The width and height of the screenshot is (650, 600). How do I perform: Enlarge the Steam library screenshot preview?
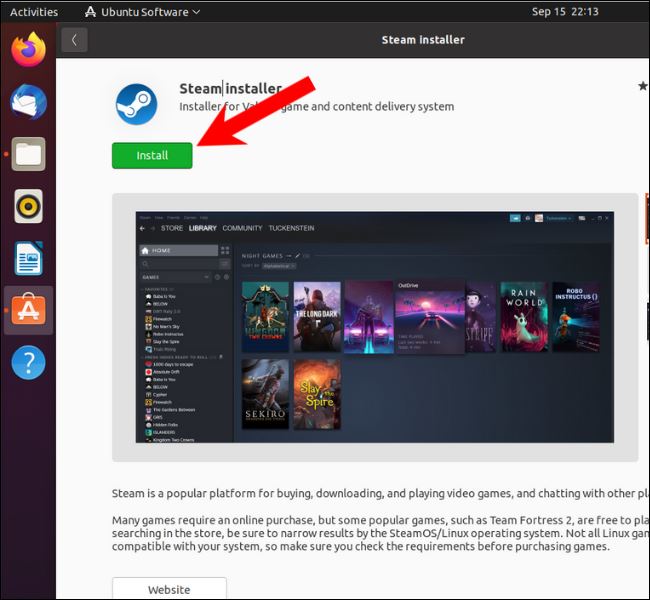(375, 327)
